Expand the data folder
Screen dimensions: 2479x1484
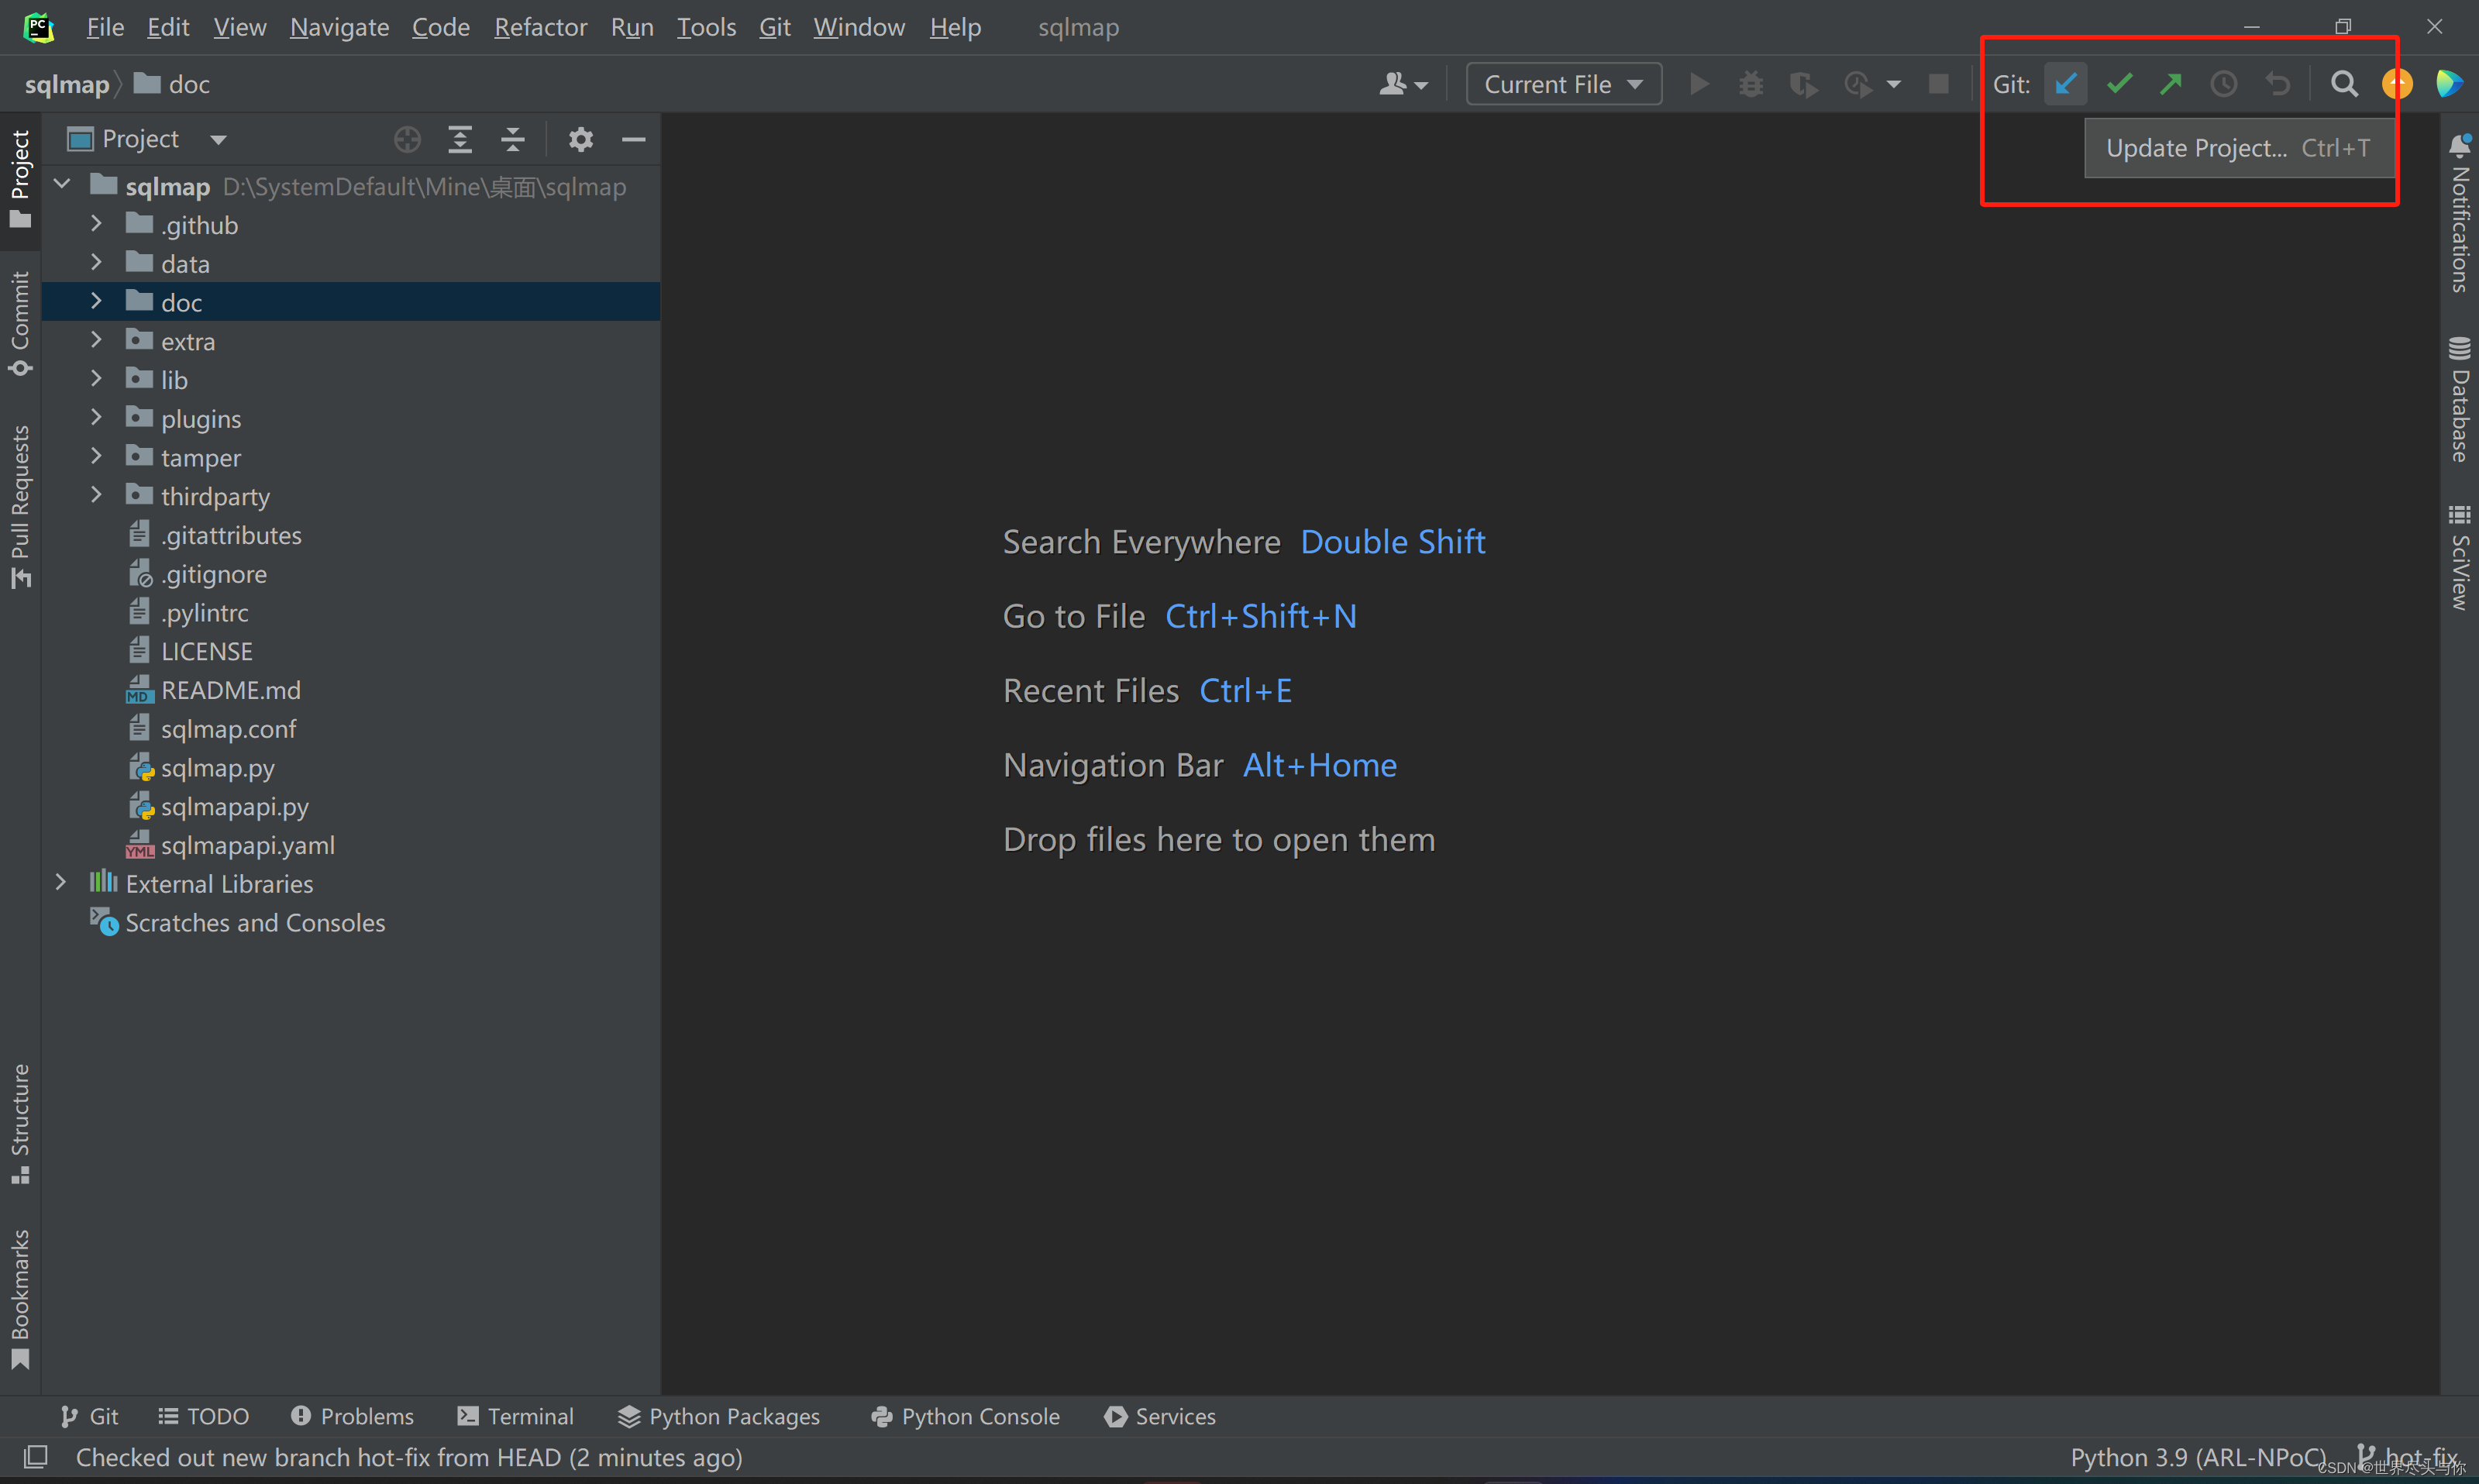pyautogui.click(x=96, y=263)
